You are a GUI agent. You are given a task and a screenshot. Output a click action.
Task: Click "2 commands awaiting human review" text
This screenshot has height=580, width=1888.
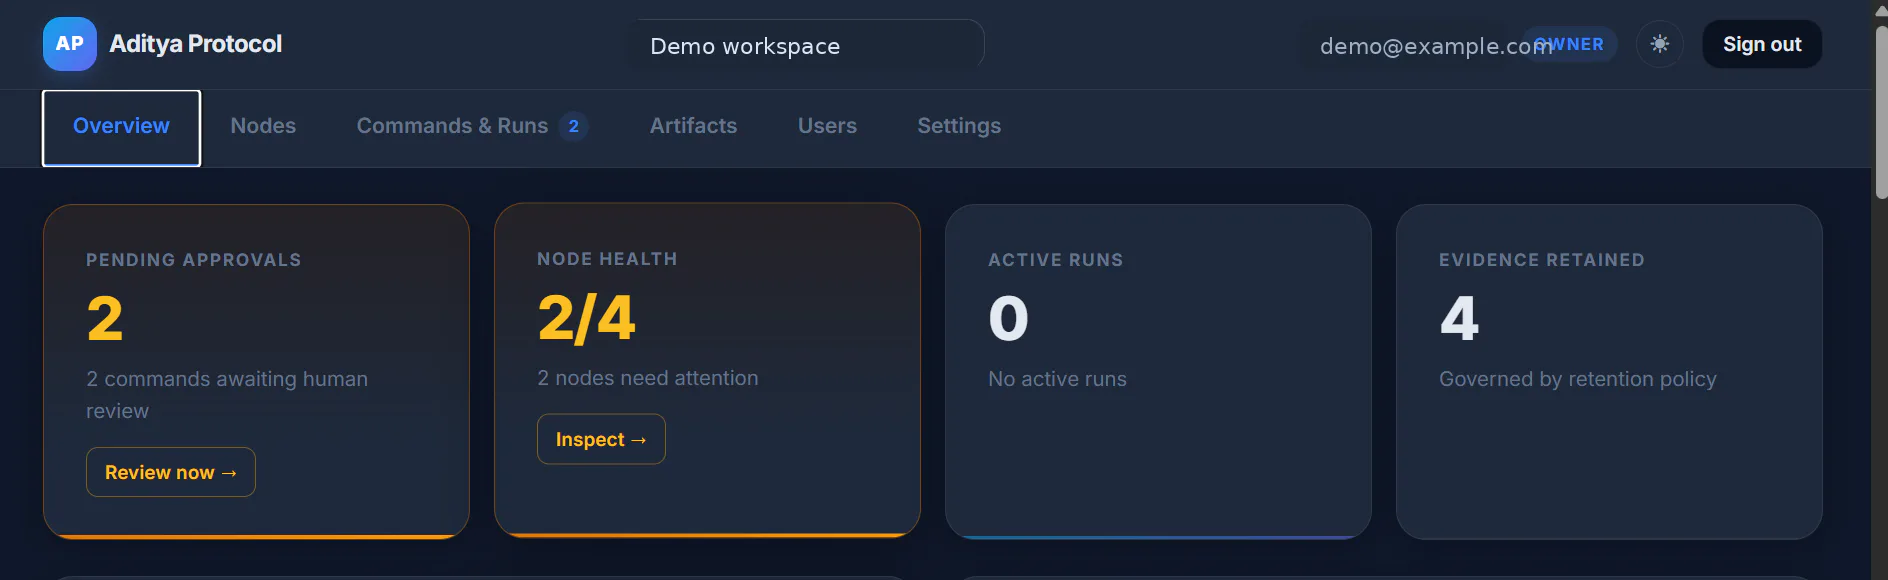[x=227, y=395]
